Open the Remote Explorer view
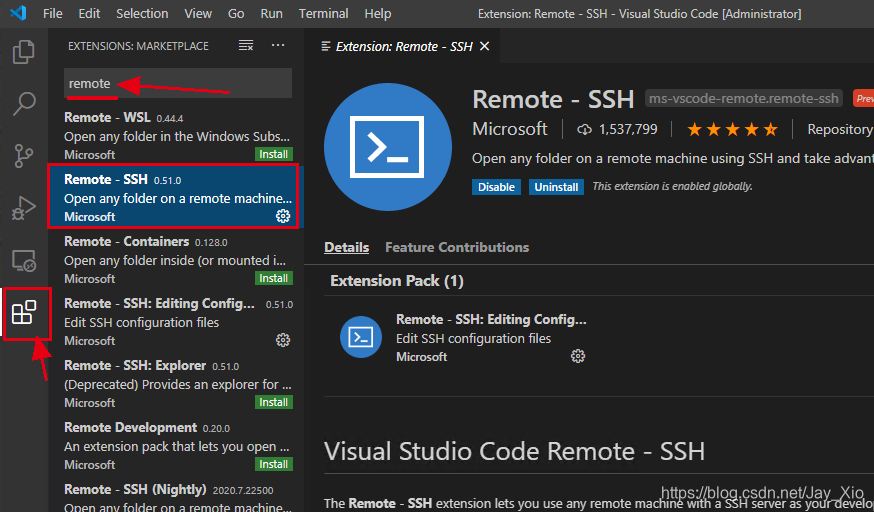Screen dimensions: 874x512 24,260
